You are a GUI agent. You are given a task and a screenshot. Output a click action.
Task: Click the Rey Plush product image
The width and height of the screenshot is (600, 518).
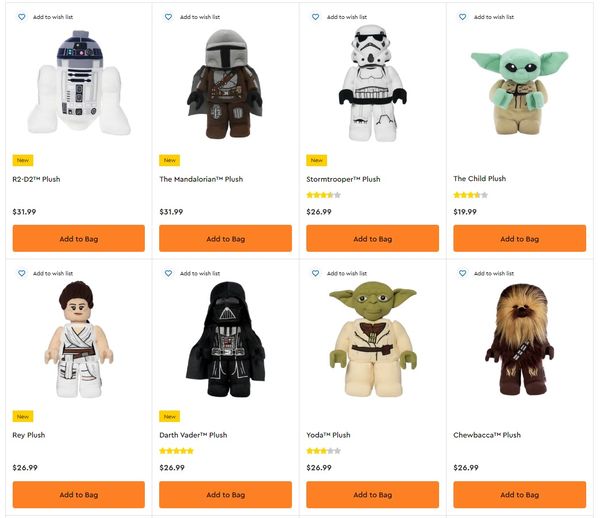[79, 339]
